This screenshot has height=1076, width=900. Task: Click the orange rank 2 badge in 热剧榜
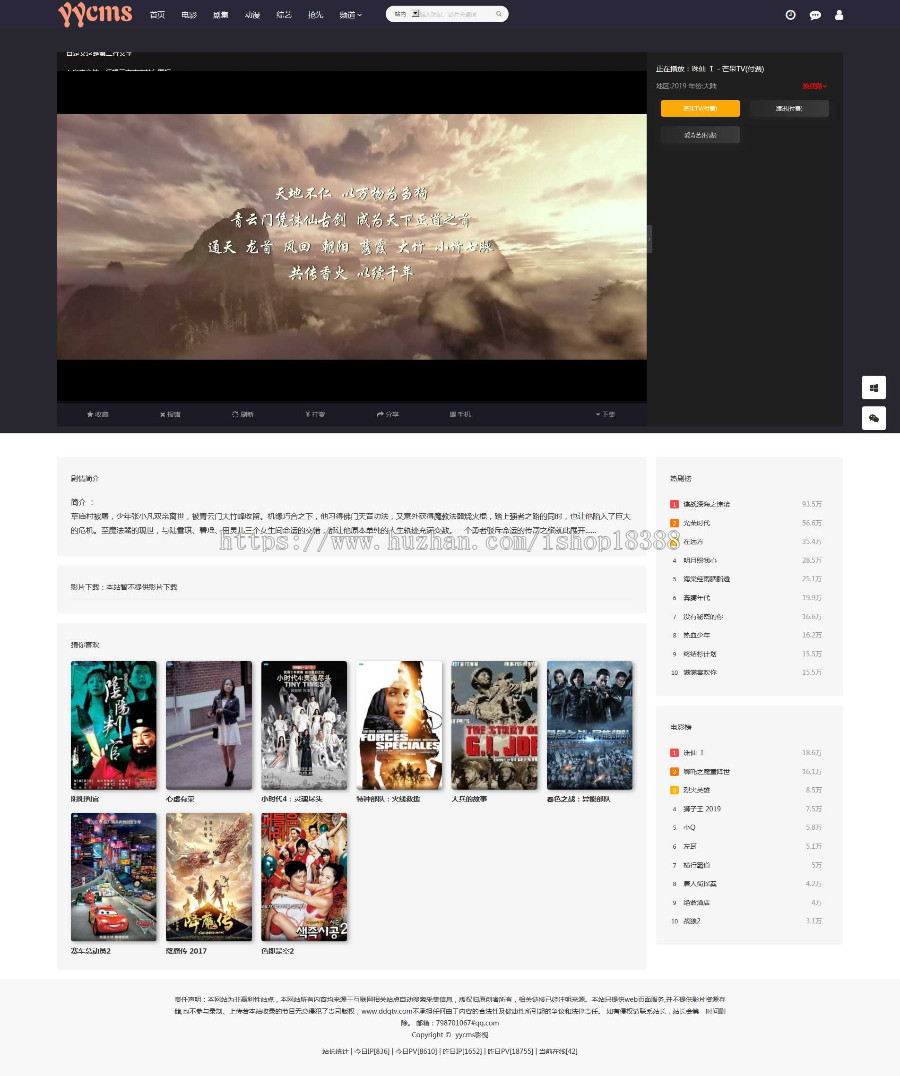click(x=674, y=523)
